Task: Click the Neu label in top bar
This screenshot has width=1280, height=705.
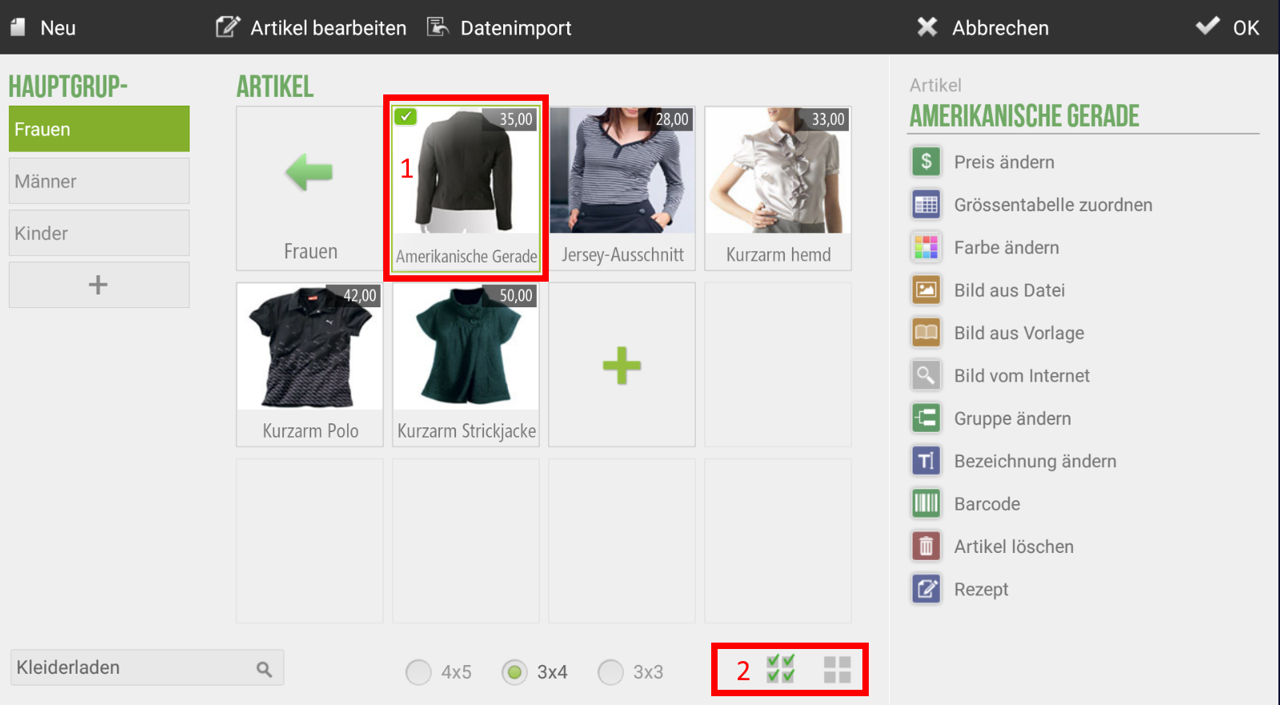Action: 58,28
